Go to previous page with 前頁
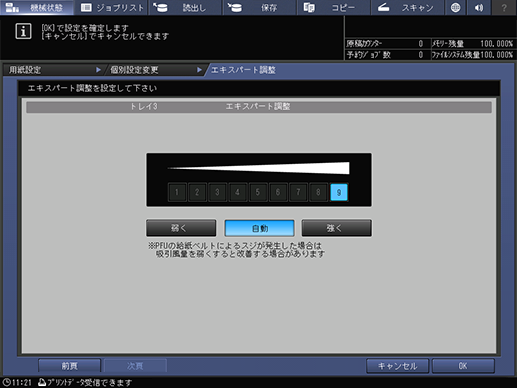517x388 pixels. point(69,366)
